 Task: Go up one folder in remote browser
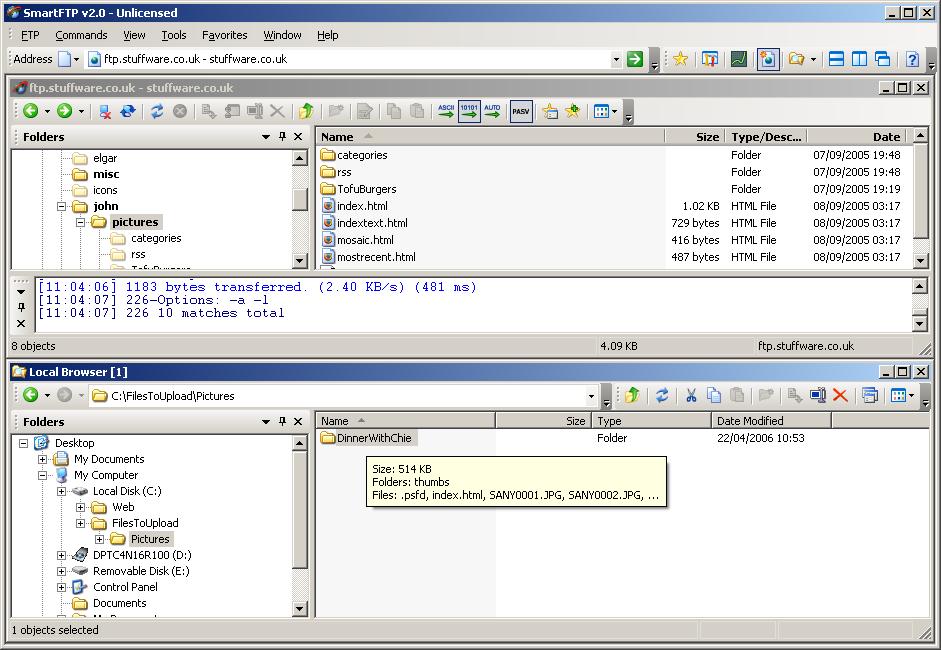click(306, 111)
